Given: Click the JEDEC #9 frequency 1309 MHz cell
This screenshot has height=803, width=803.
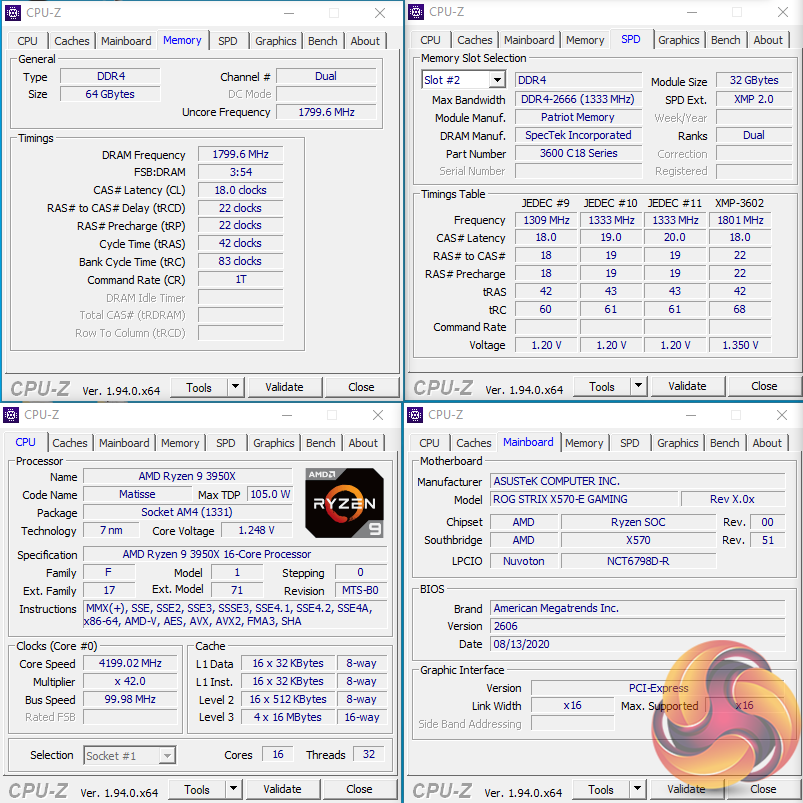Looking at the screenshot, I should click(546, 220).
